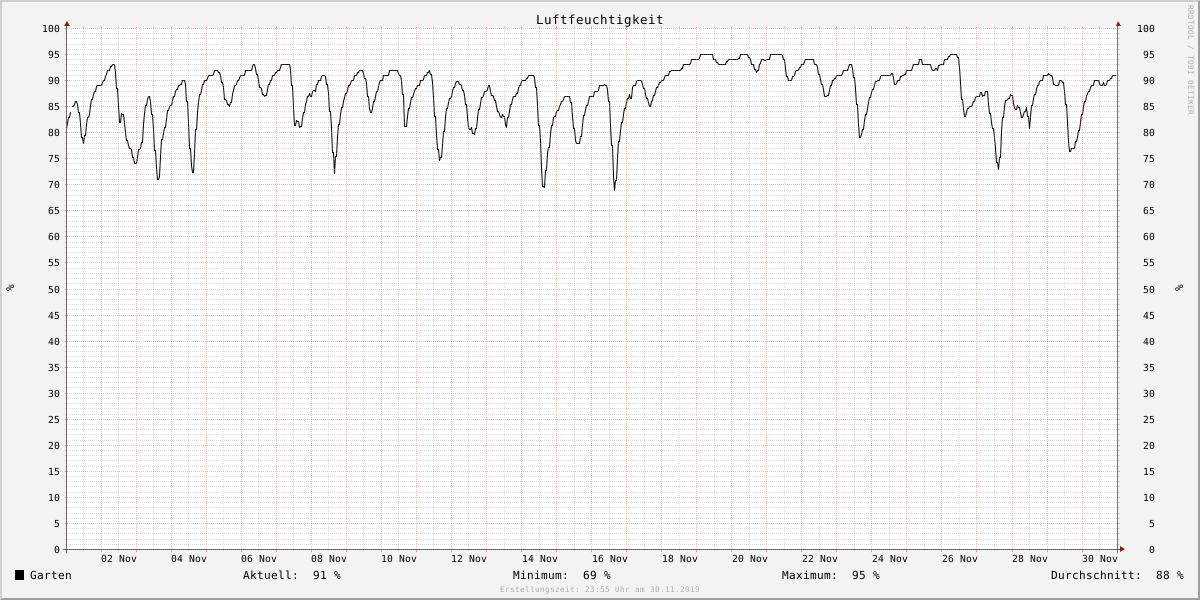1200x600 pixels.
Task: Select the Garten legend label
Action: pyautogui.click(x=51, y=575)
